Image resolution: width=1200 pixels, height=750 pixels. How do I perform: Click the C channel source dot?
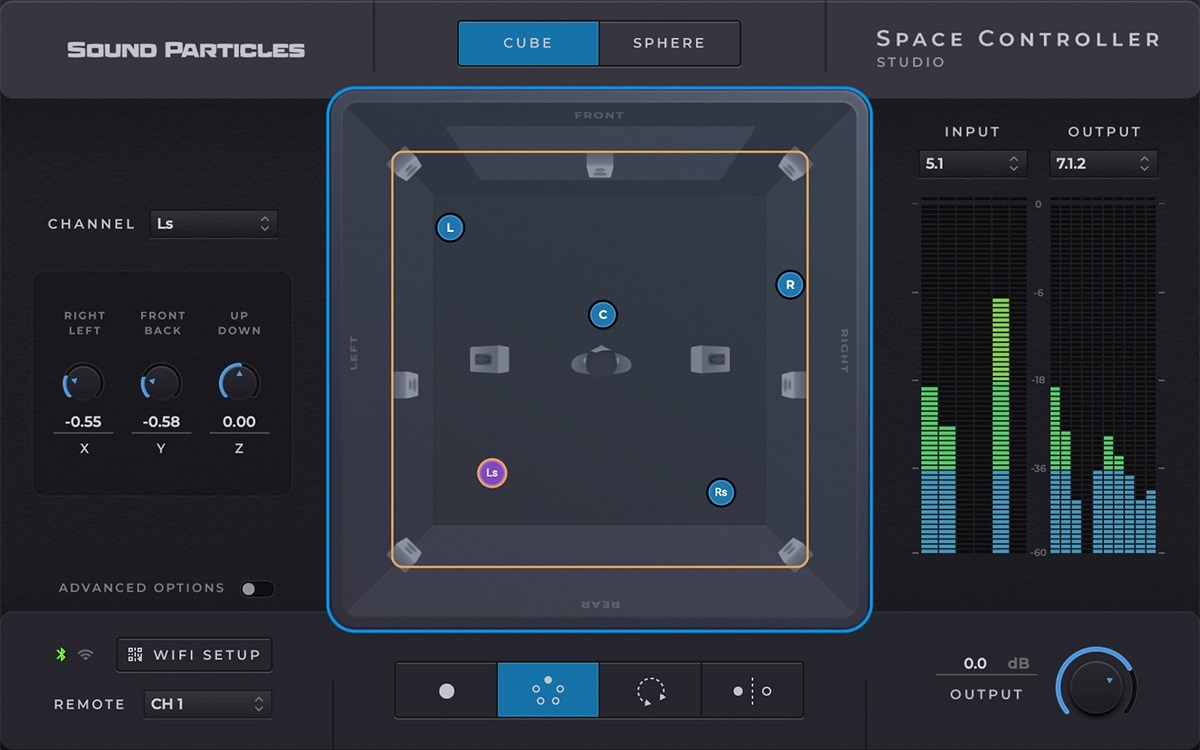603,315
